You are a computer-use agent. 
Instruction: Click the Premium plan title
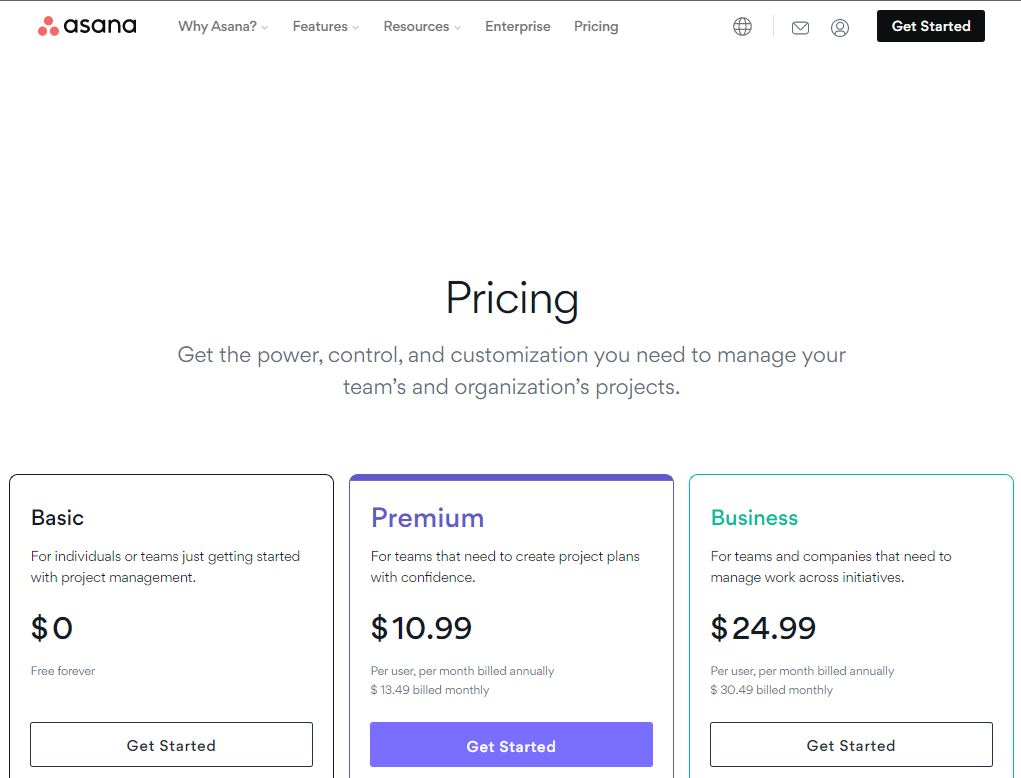427,518
